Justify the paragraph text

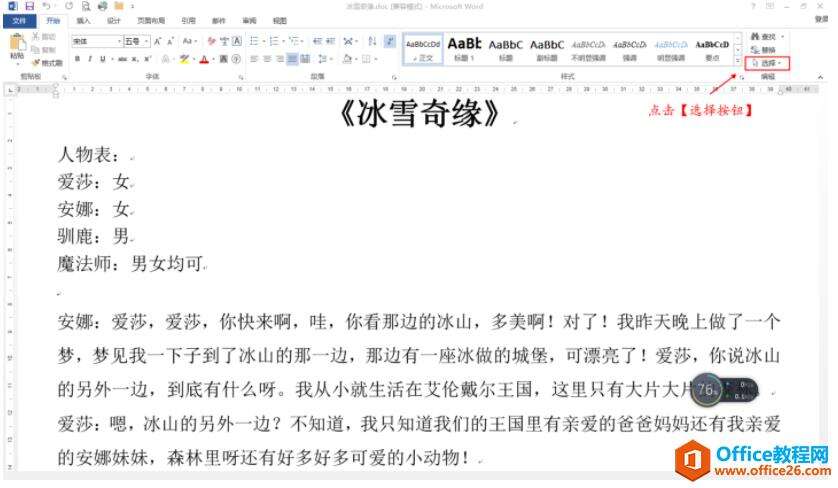(292, 59)
